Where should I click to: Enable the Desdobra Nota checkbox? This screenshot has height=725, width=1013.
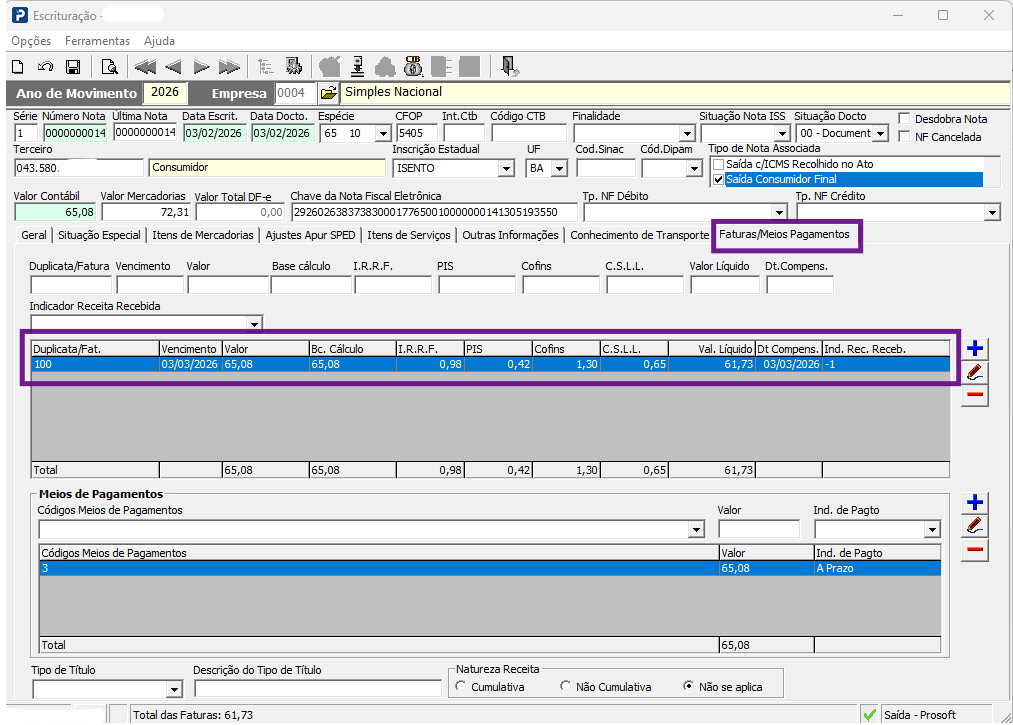click(x=904, y=119)
